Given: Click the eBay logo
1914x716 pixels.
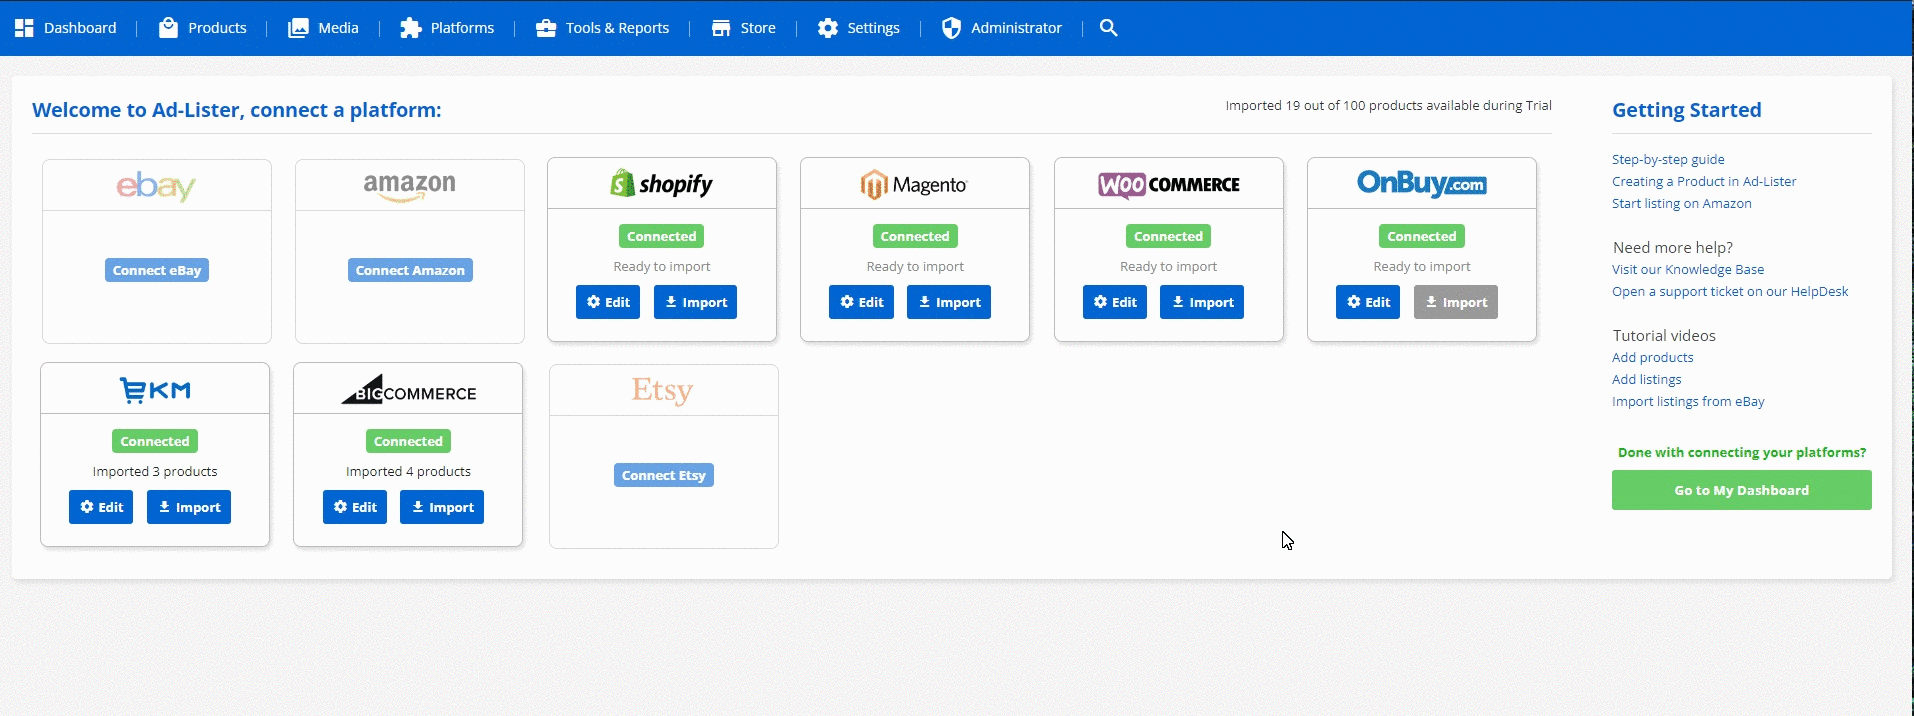Looking at the screenshot, I should click(x=156, y=186).
